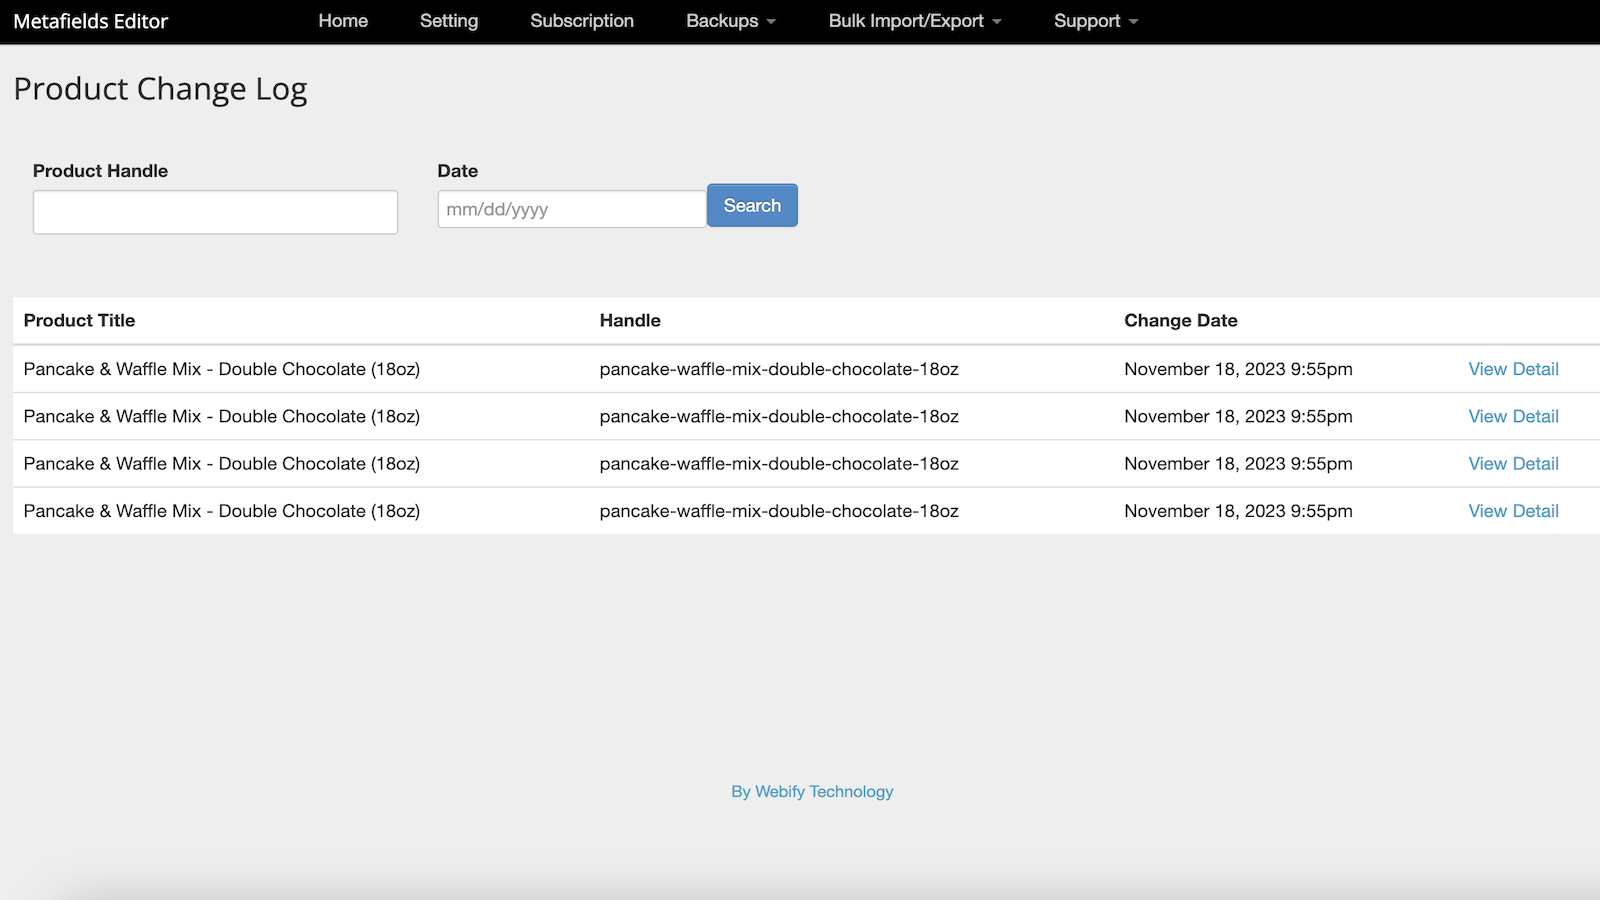
Task: Go to the Home menu item
Action: tap(343, 21)
